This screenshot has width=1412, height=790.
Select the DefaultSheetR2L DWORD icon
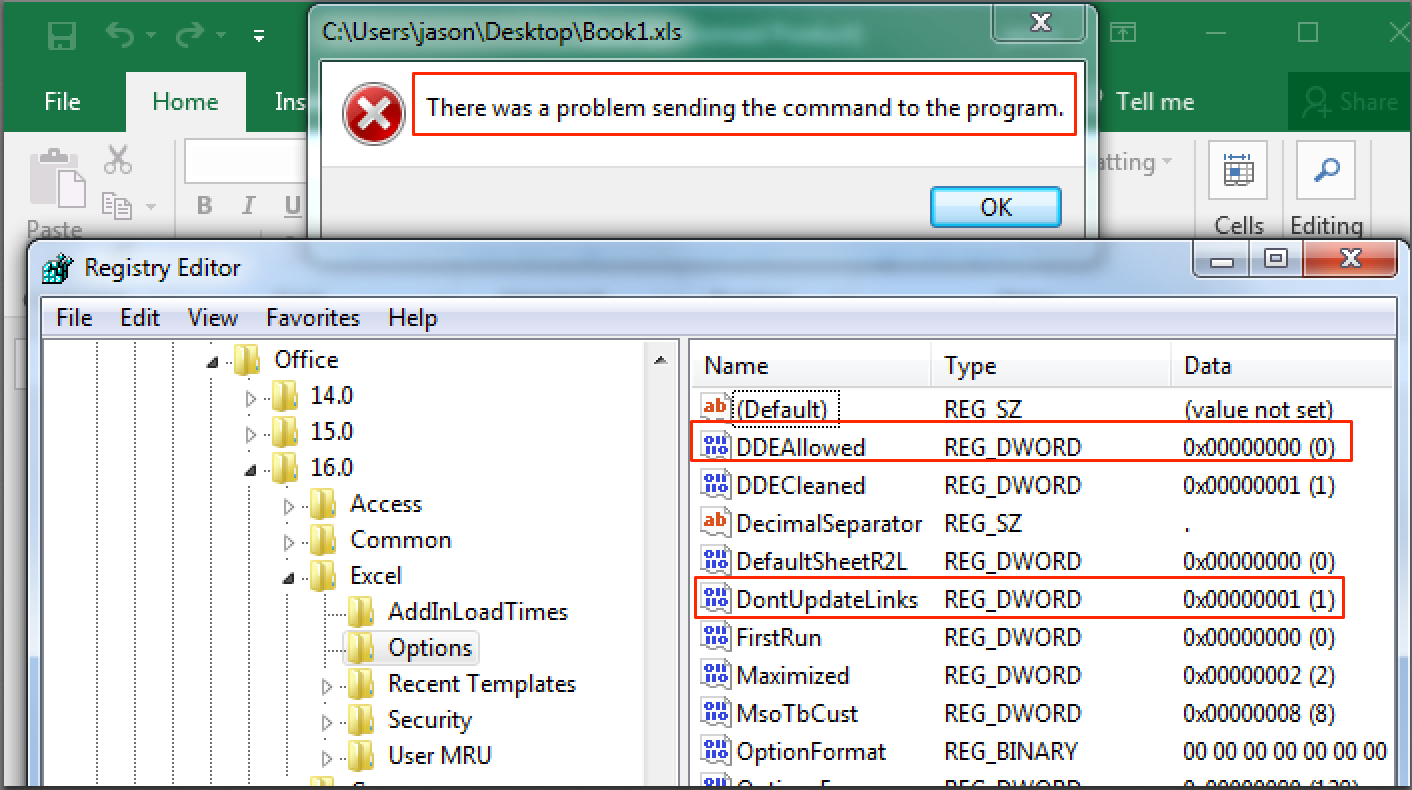pos(715,560)
